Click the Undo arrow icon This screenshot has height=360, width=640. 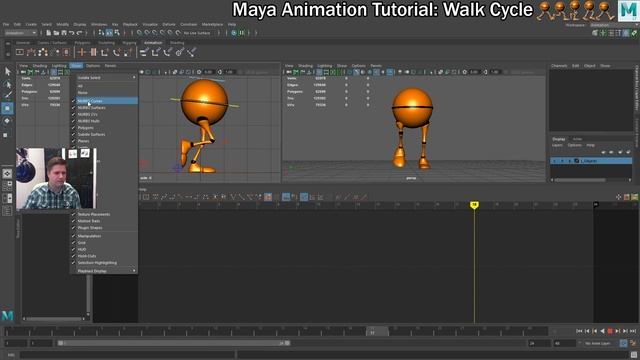pyautogui.click(x=71, y=33)
